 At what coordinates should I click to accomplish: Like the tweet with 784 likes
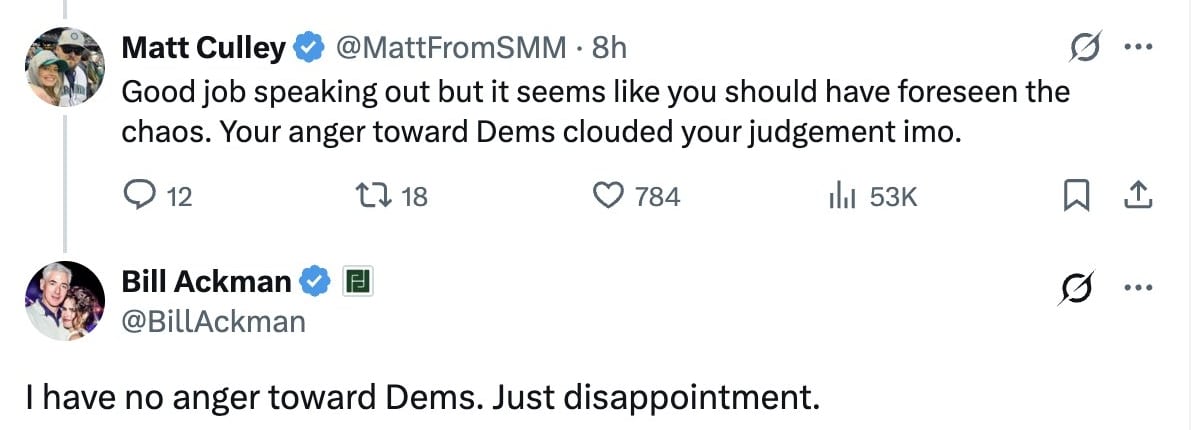click(636, 197)
